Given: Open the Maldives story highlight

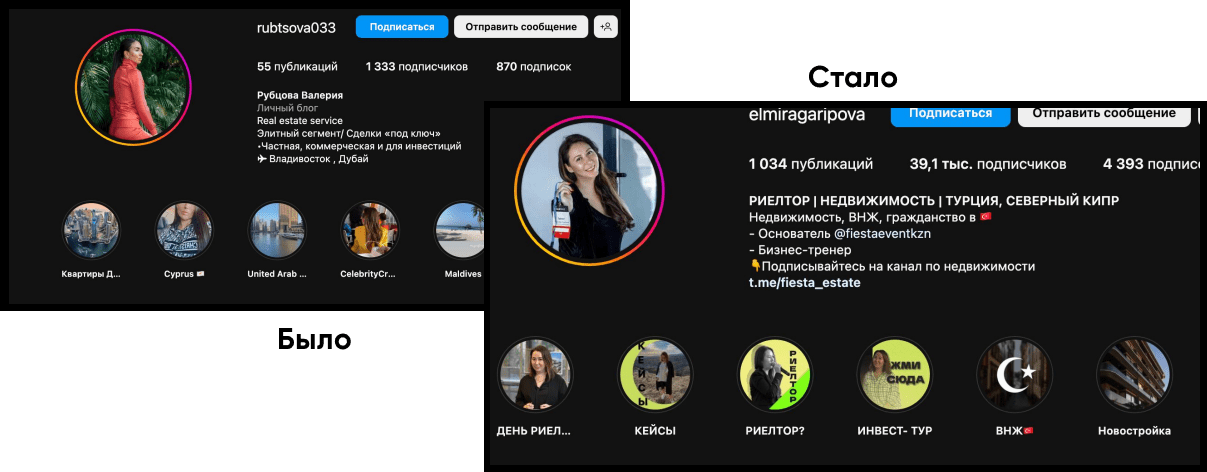Looking at the screenshot, I should 461,231.
